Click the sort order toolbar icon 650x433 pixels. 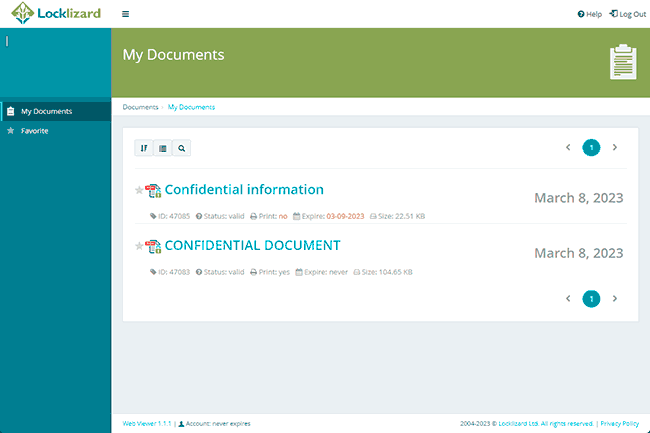pos(144,148)
